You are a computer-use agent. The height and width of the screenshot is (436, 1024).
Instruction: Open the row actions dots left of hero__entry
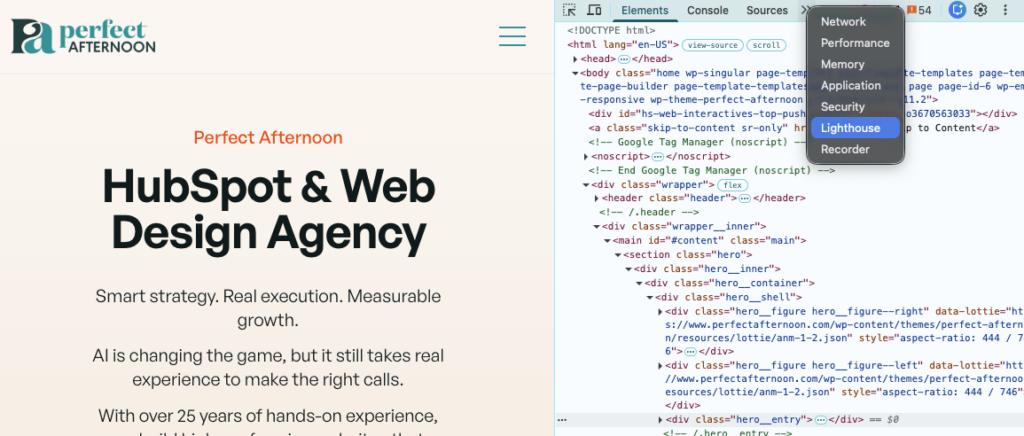point(562,420)
